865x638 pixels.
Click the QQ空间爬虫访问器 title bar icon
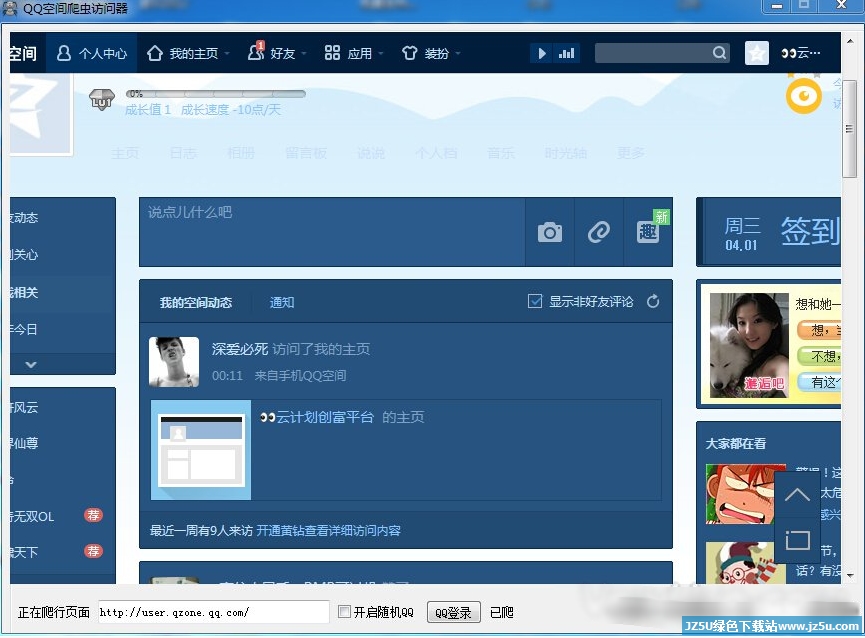(x=9, y=8)
